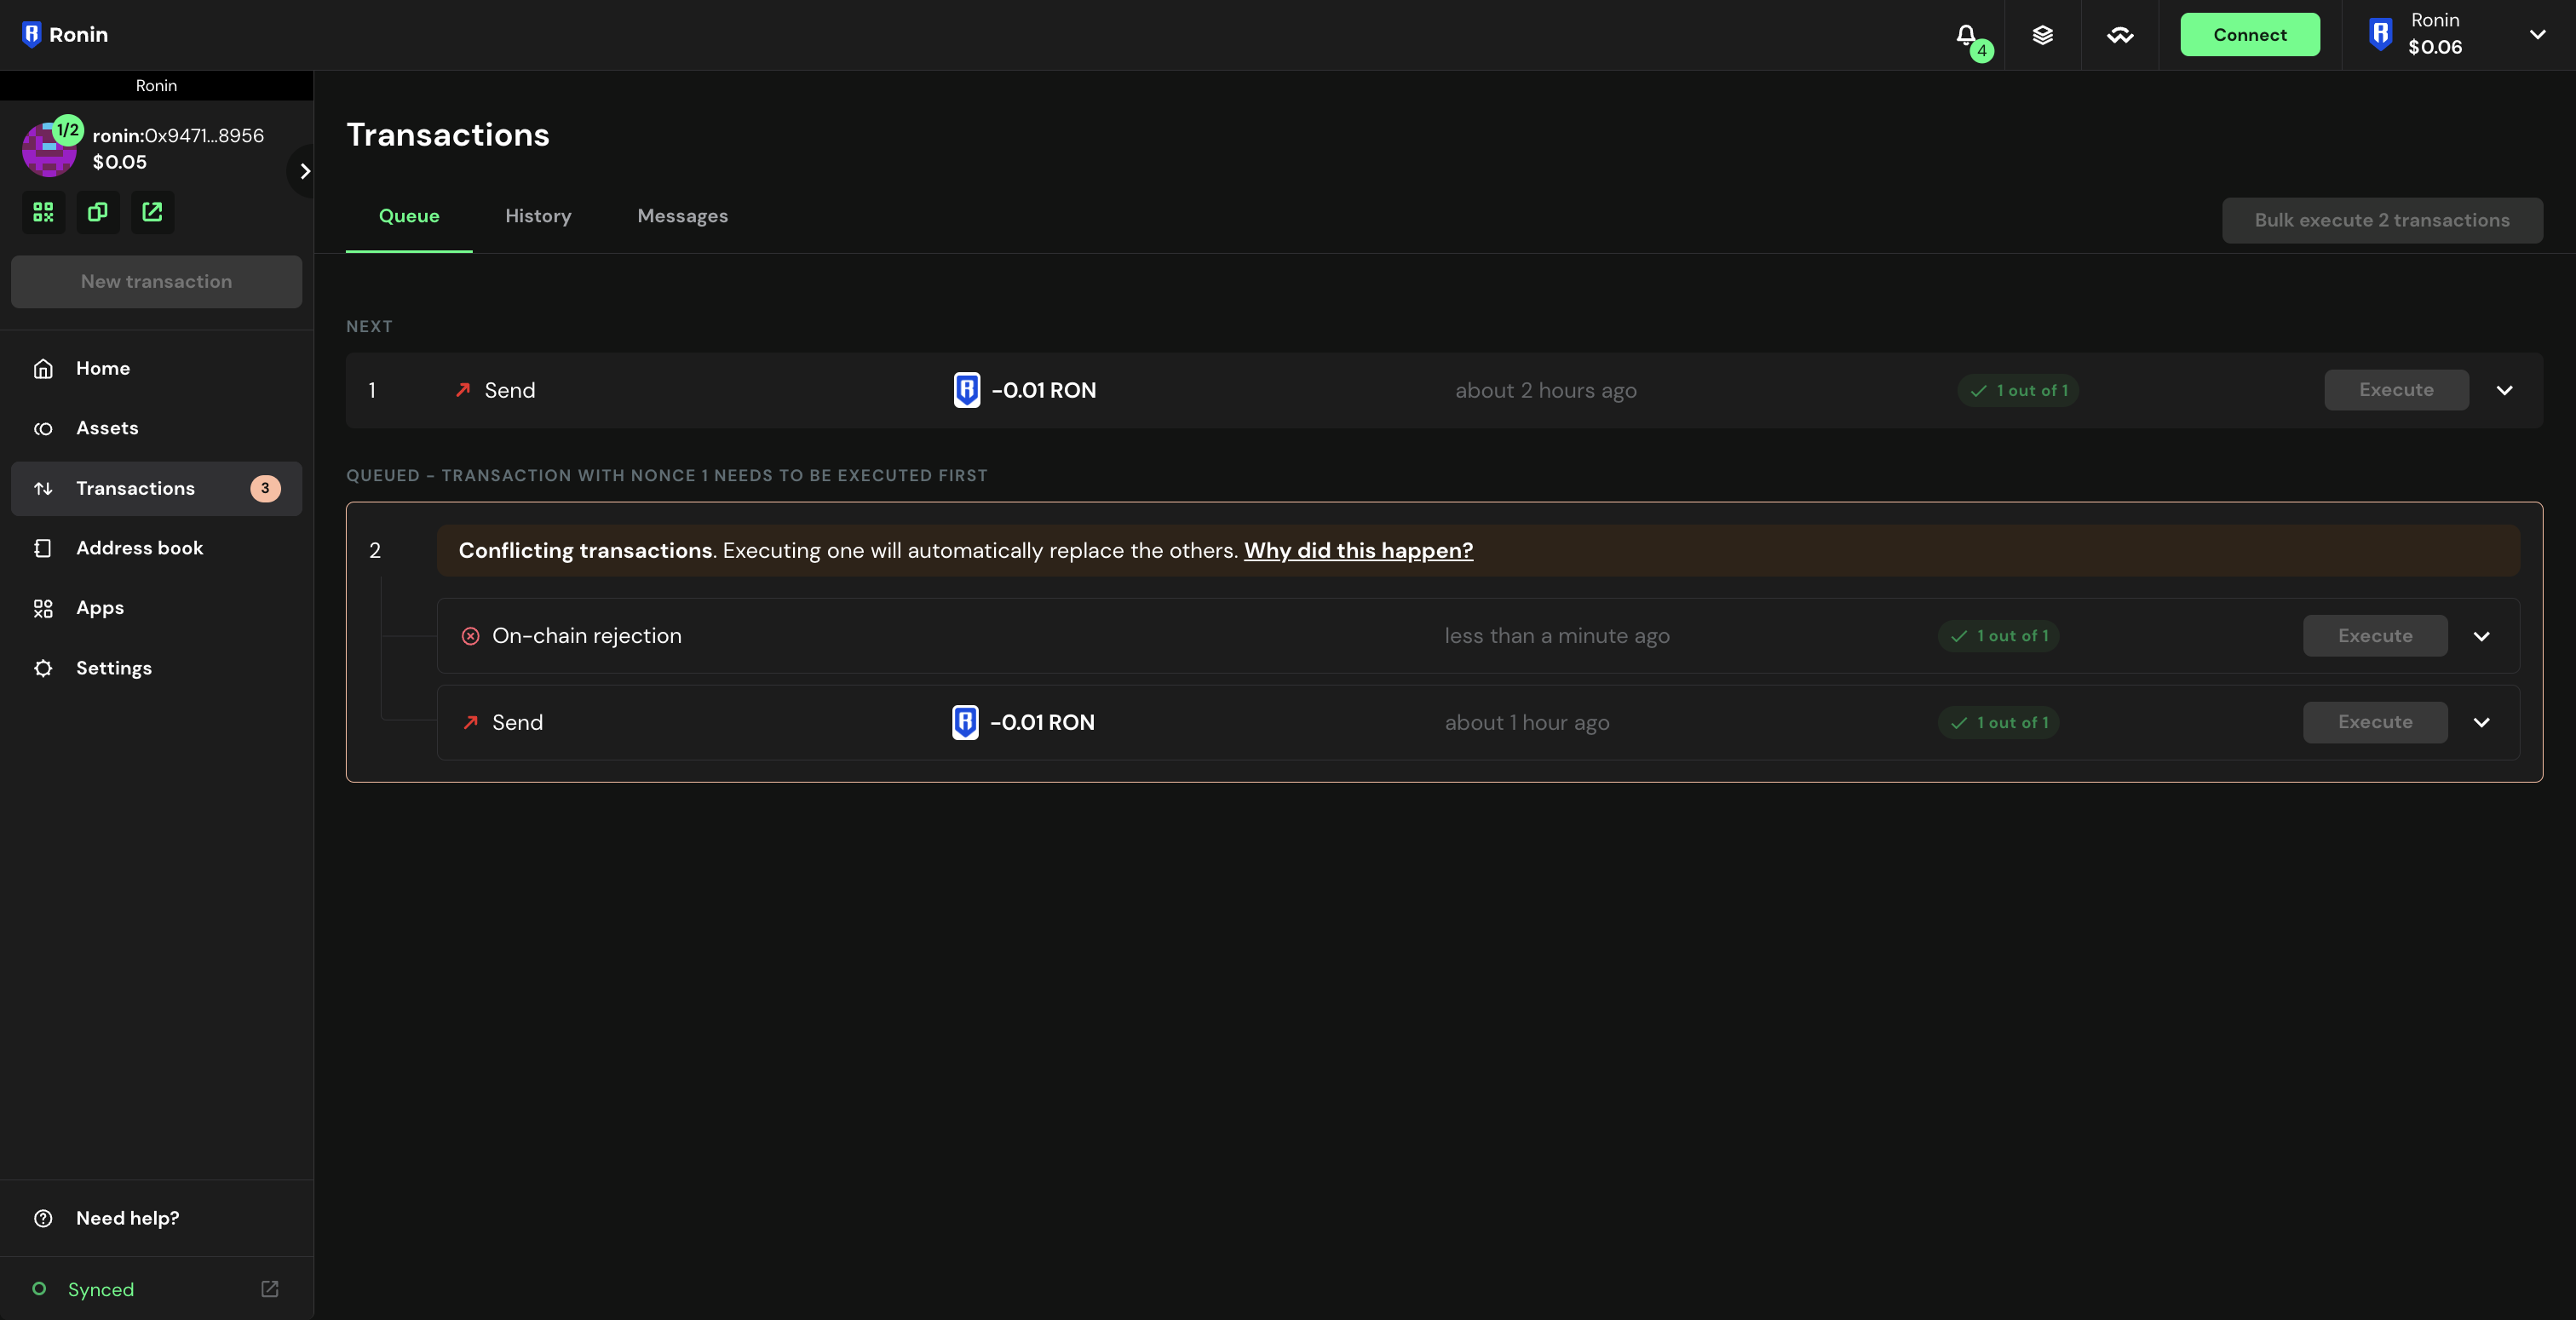2576x1320 pixels.
Task: Click the RON token icon in transaction 1
Action: point(967,390)
